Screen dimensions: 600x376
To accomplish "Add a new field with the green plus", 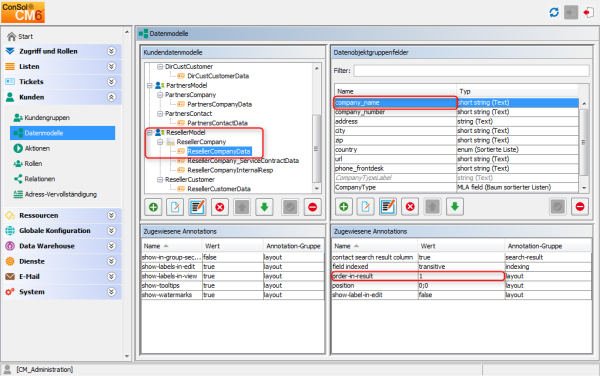I will (x=344, y=207).
